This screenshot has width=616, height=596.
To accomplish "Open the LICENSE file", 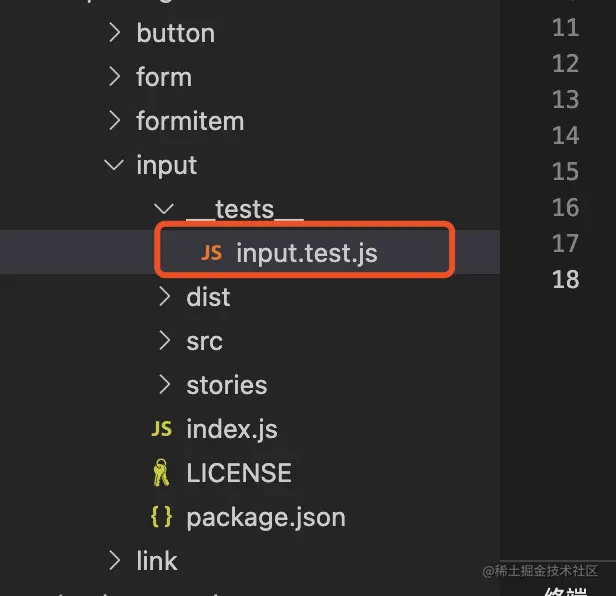I will point(239,473).
